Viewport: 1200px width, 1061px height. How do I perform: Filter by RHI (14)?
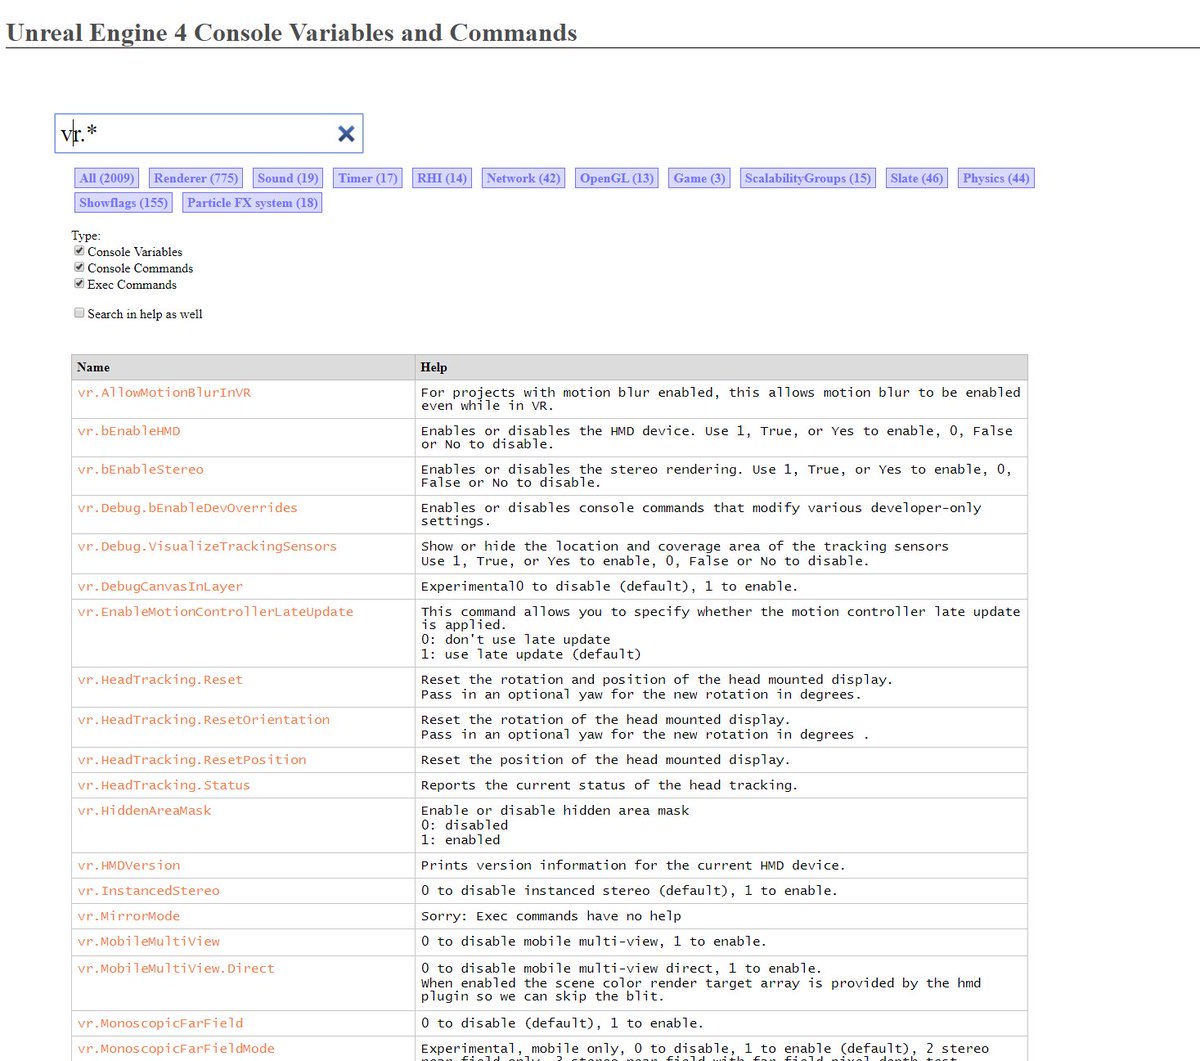pyautogui.click(x=442, y=178)
